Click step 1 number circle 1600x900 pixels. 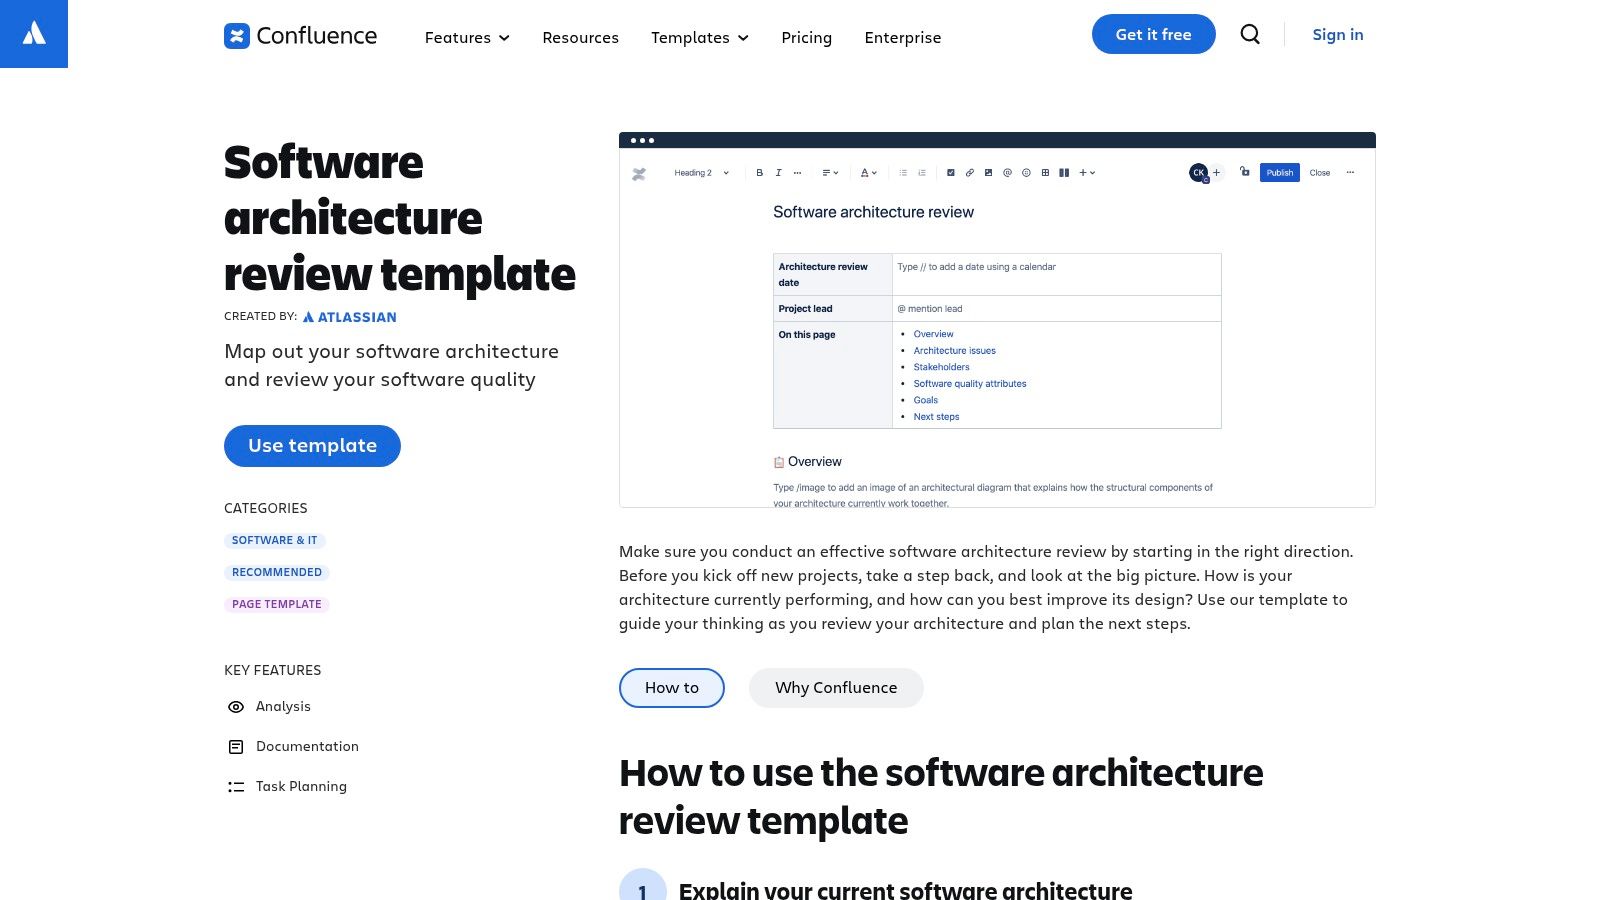[x=642, y=888]
